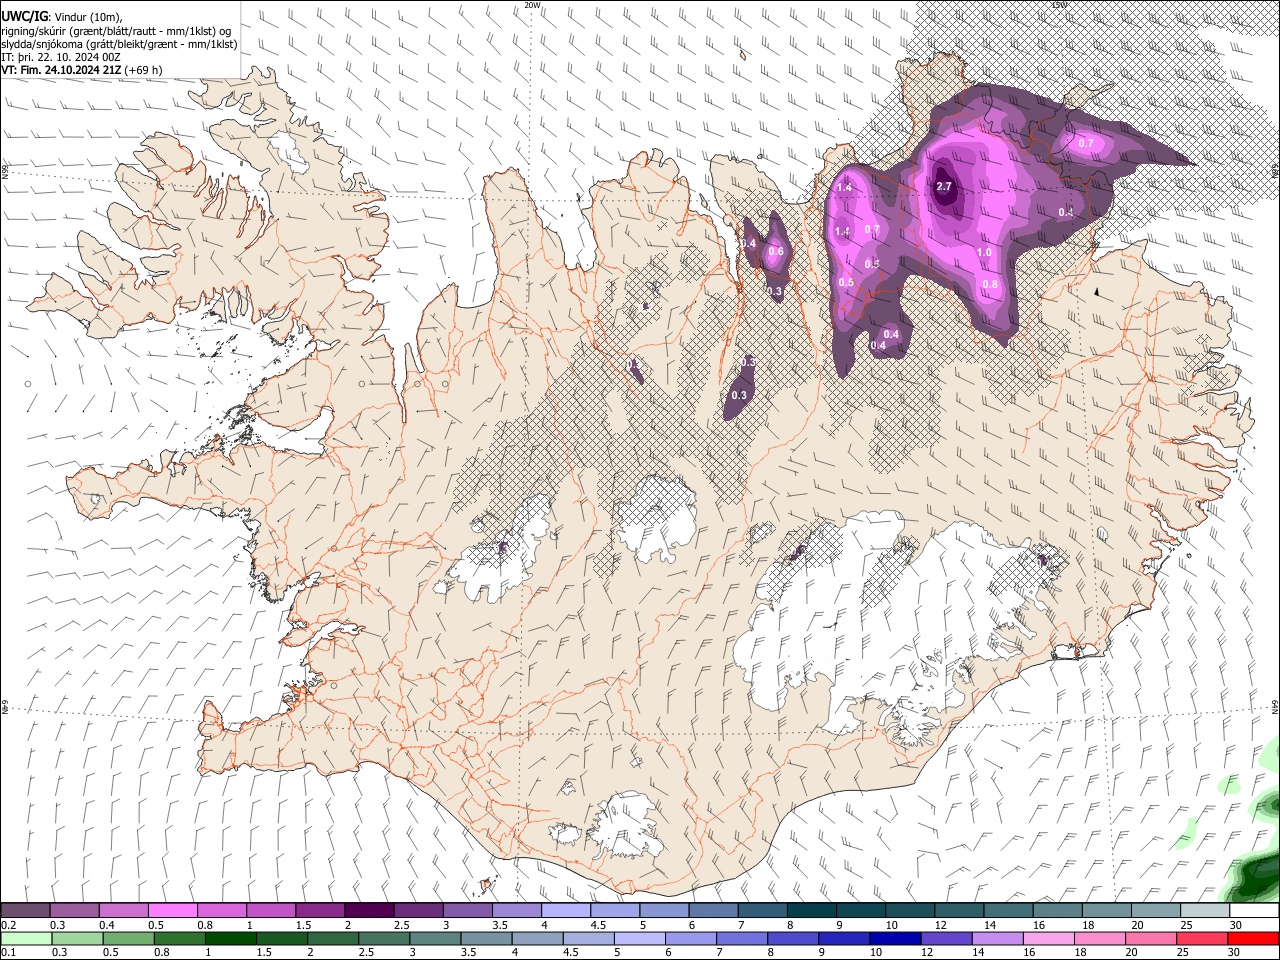The image size is (1280, 960).
Task: Click the 0.2 legend value label
Action: coord(8,925)
